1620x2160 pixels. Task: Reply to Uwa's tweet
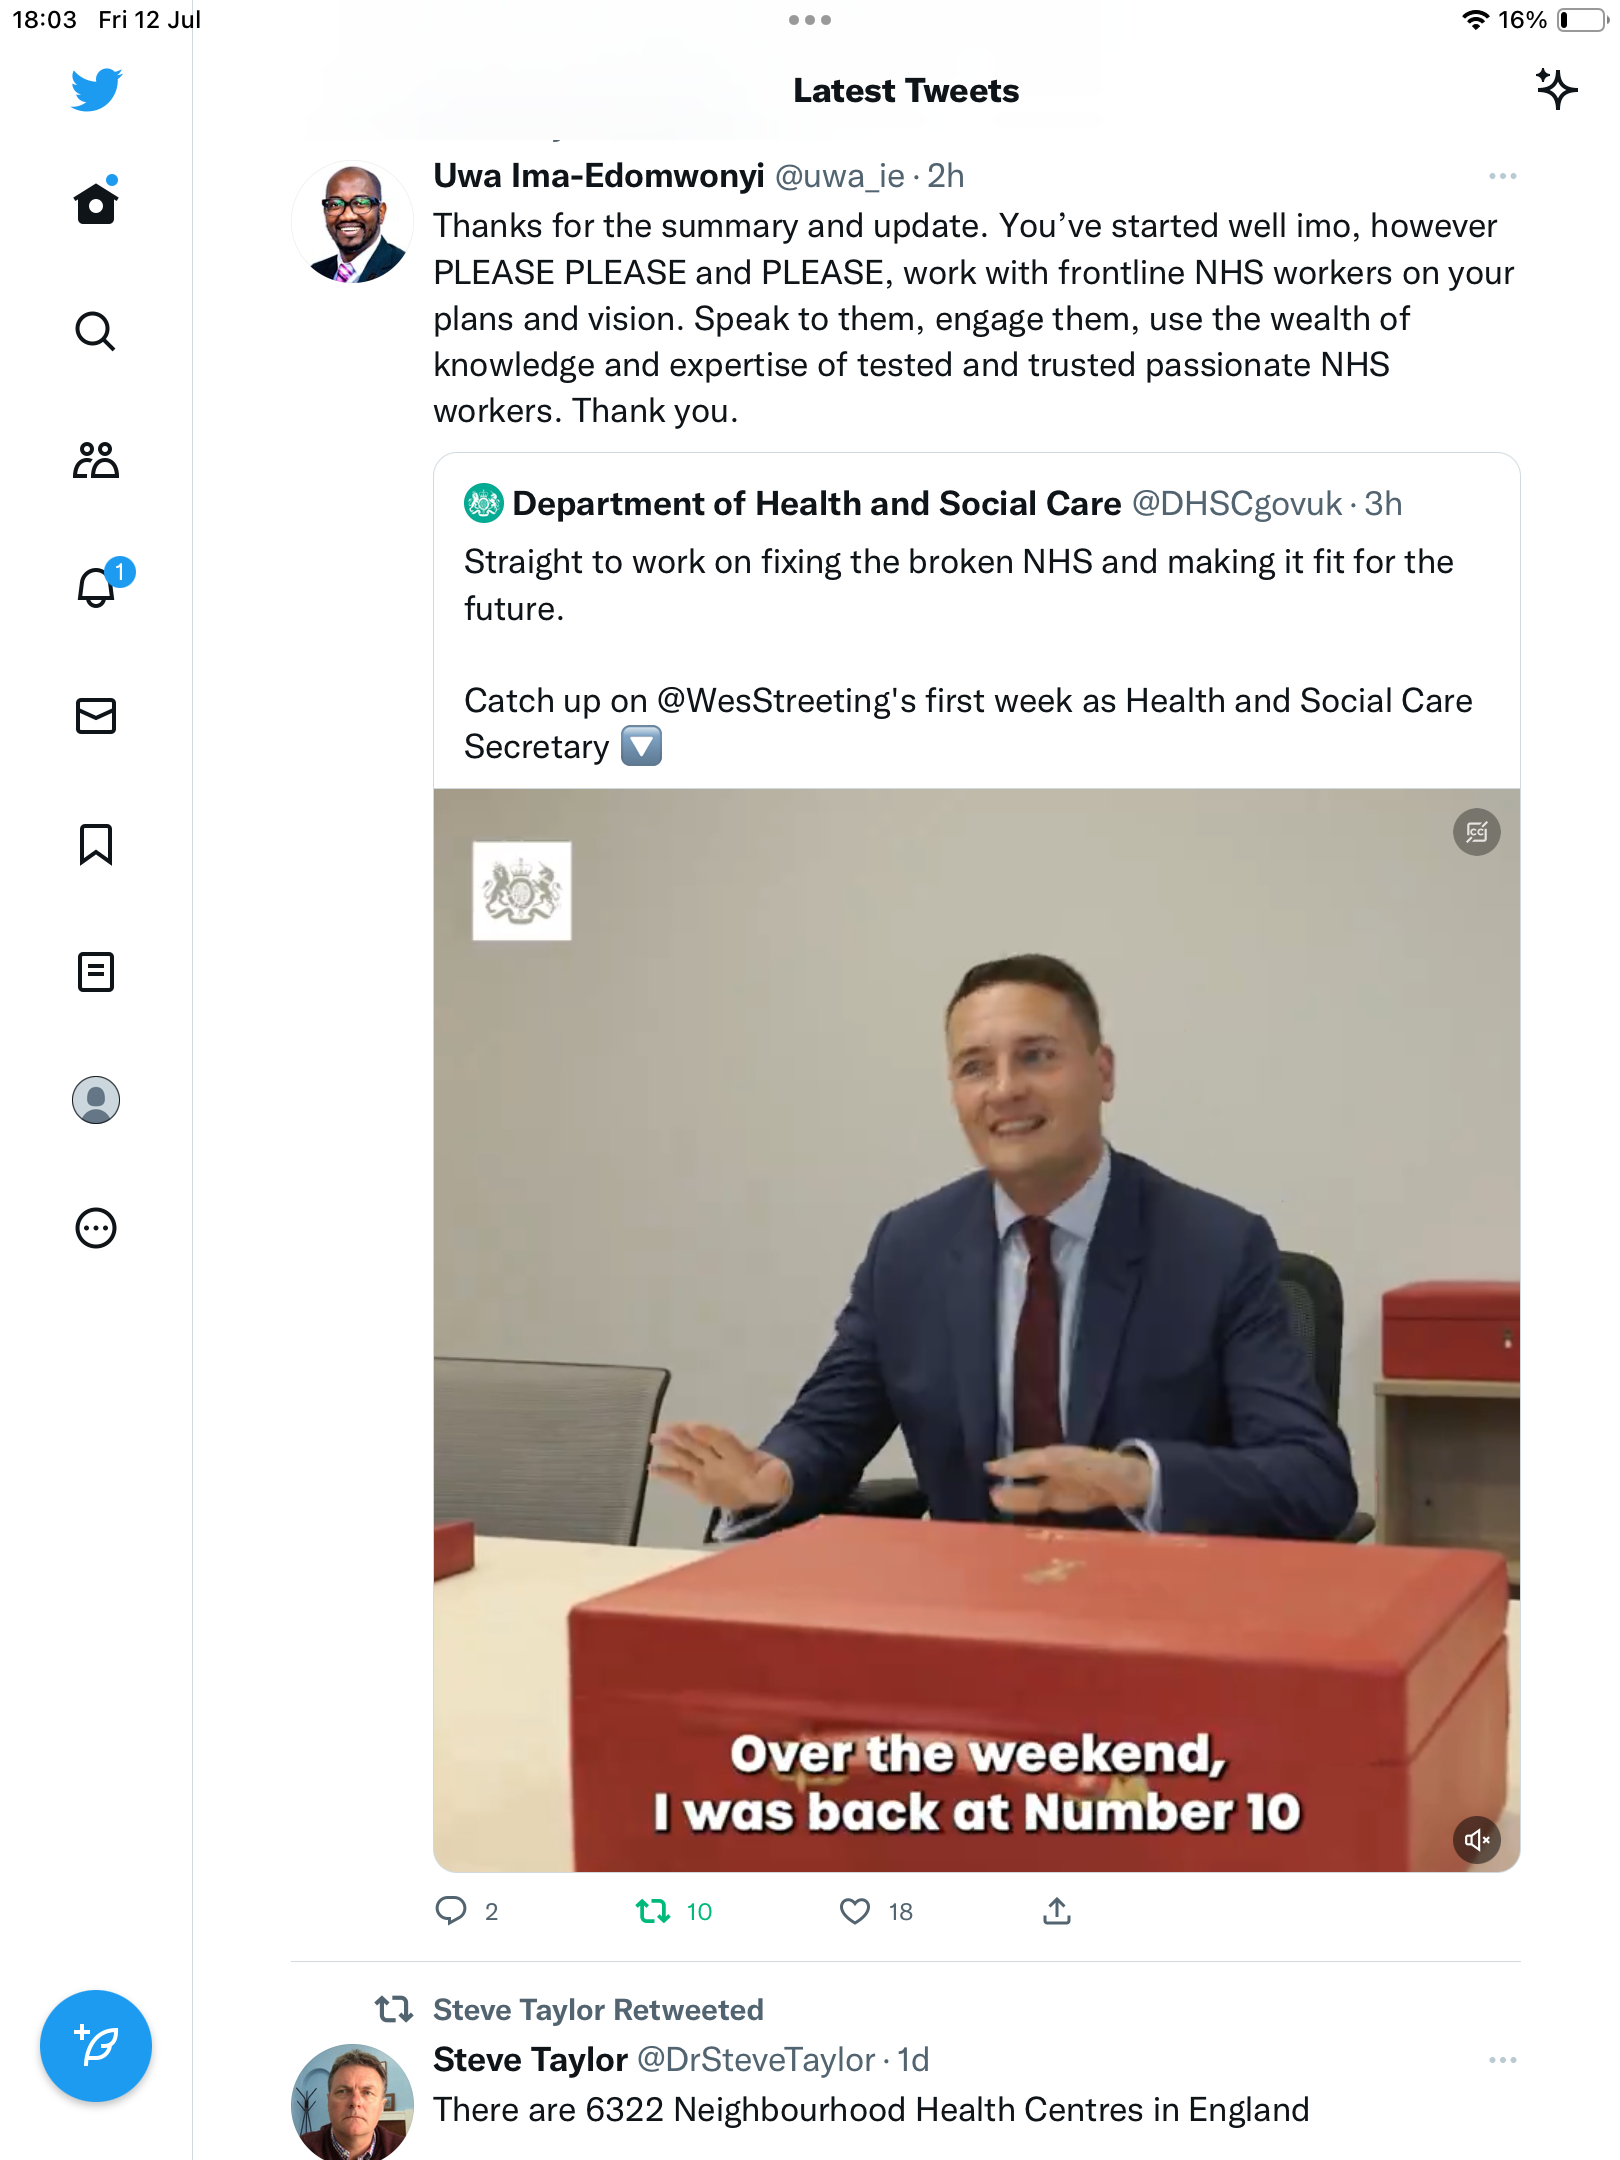(x=451, y=1912)
